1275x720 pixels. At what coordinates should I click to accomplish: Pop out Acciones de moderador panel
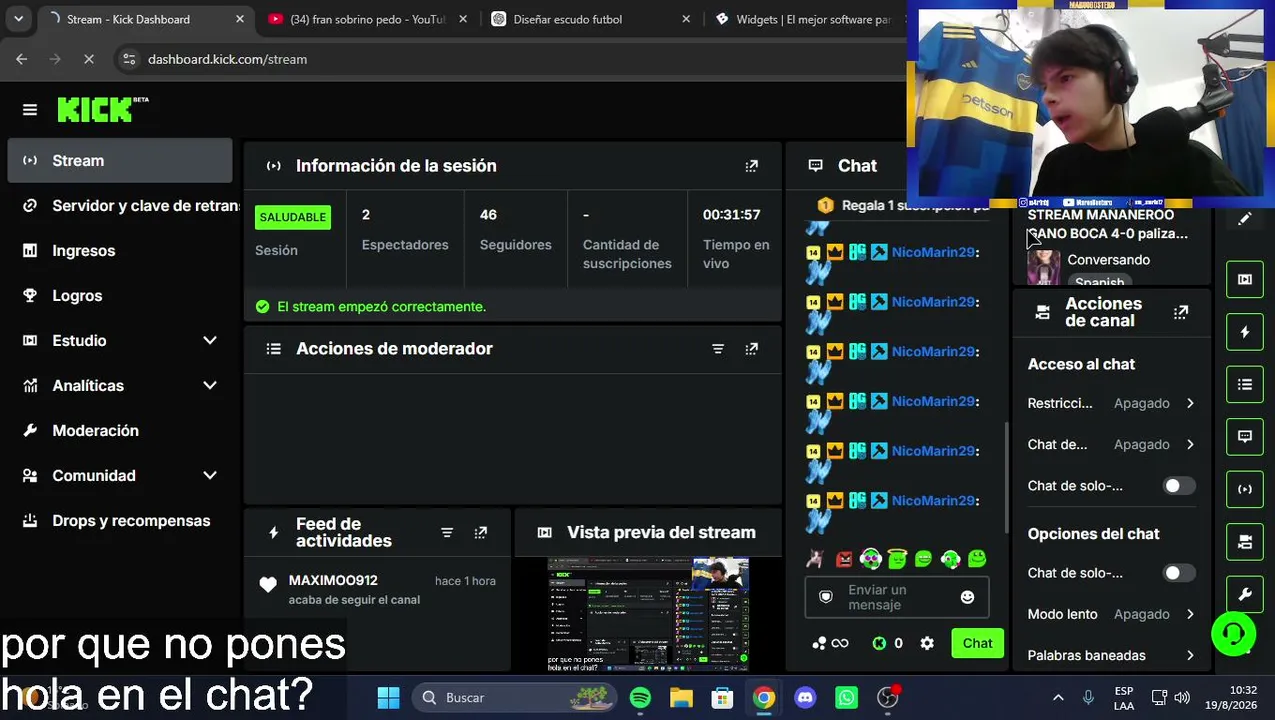752,349
